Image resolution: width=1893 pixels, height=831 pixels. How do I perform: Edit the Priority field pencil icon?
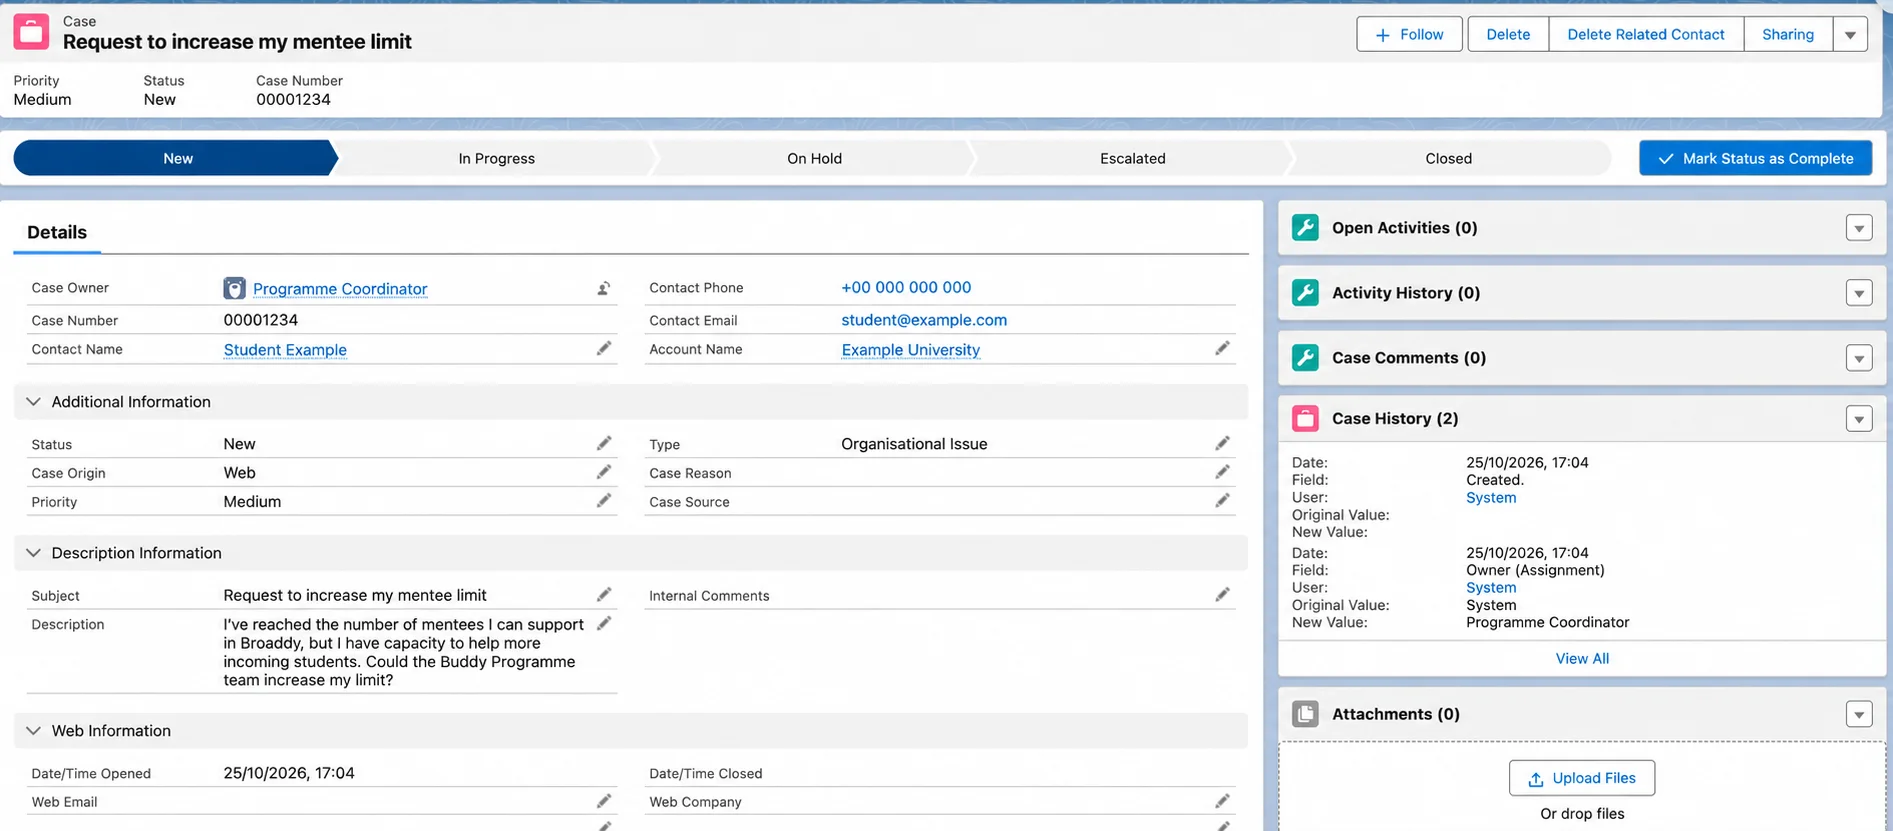604,501
